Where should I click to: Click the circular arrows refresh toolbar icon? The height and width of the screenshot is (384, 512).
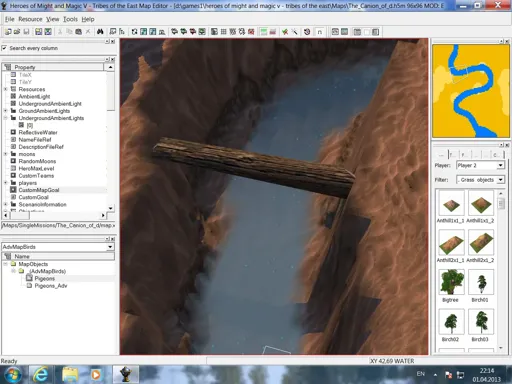click(x=134, y=32)
